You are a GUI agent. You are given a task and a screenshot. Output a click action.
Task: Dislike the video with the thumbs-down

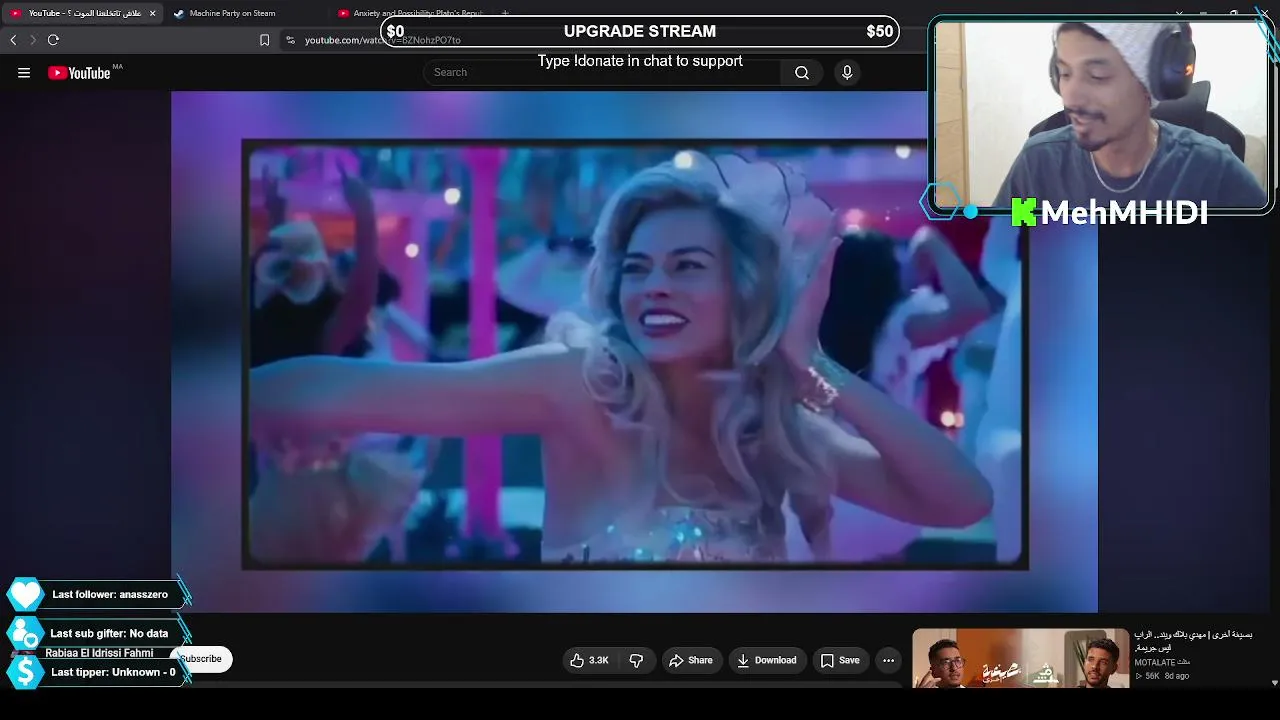point(636,660)
